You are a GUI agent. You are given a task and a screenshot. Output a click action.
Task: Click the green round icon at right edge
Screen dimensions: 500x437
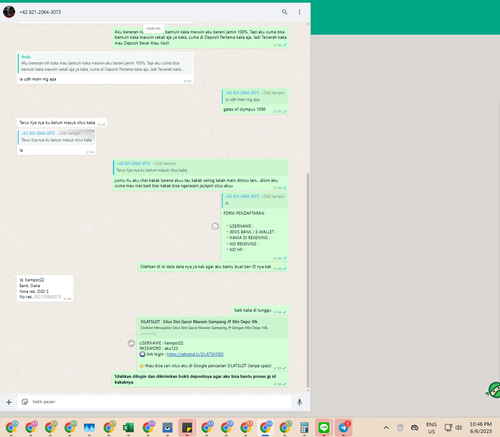coord(494,390)
